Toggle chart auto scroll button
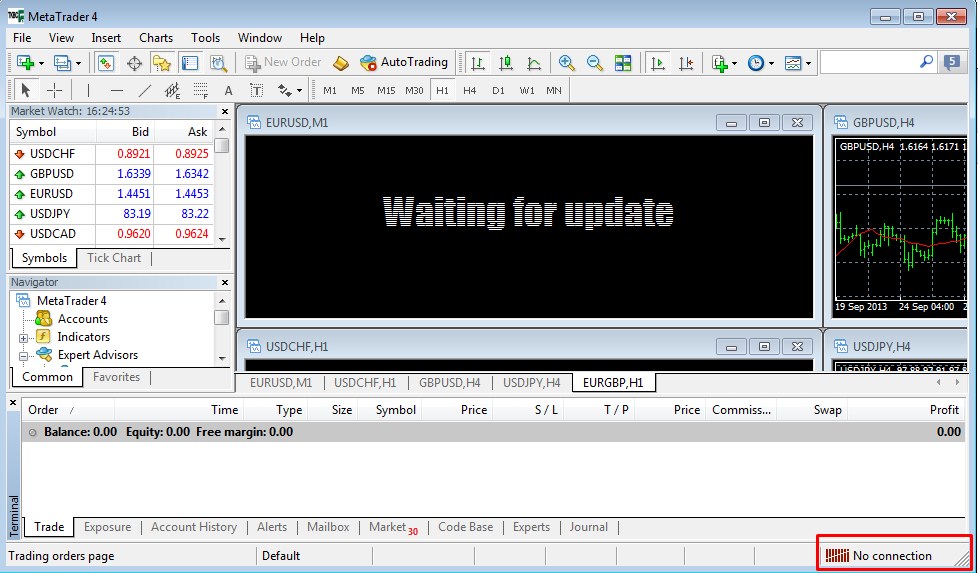This screenshot has width=978, height=573. point(657,62)
